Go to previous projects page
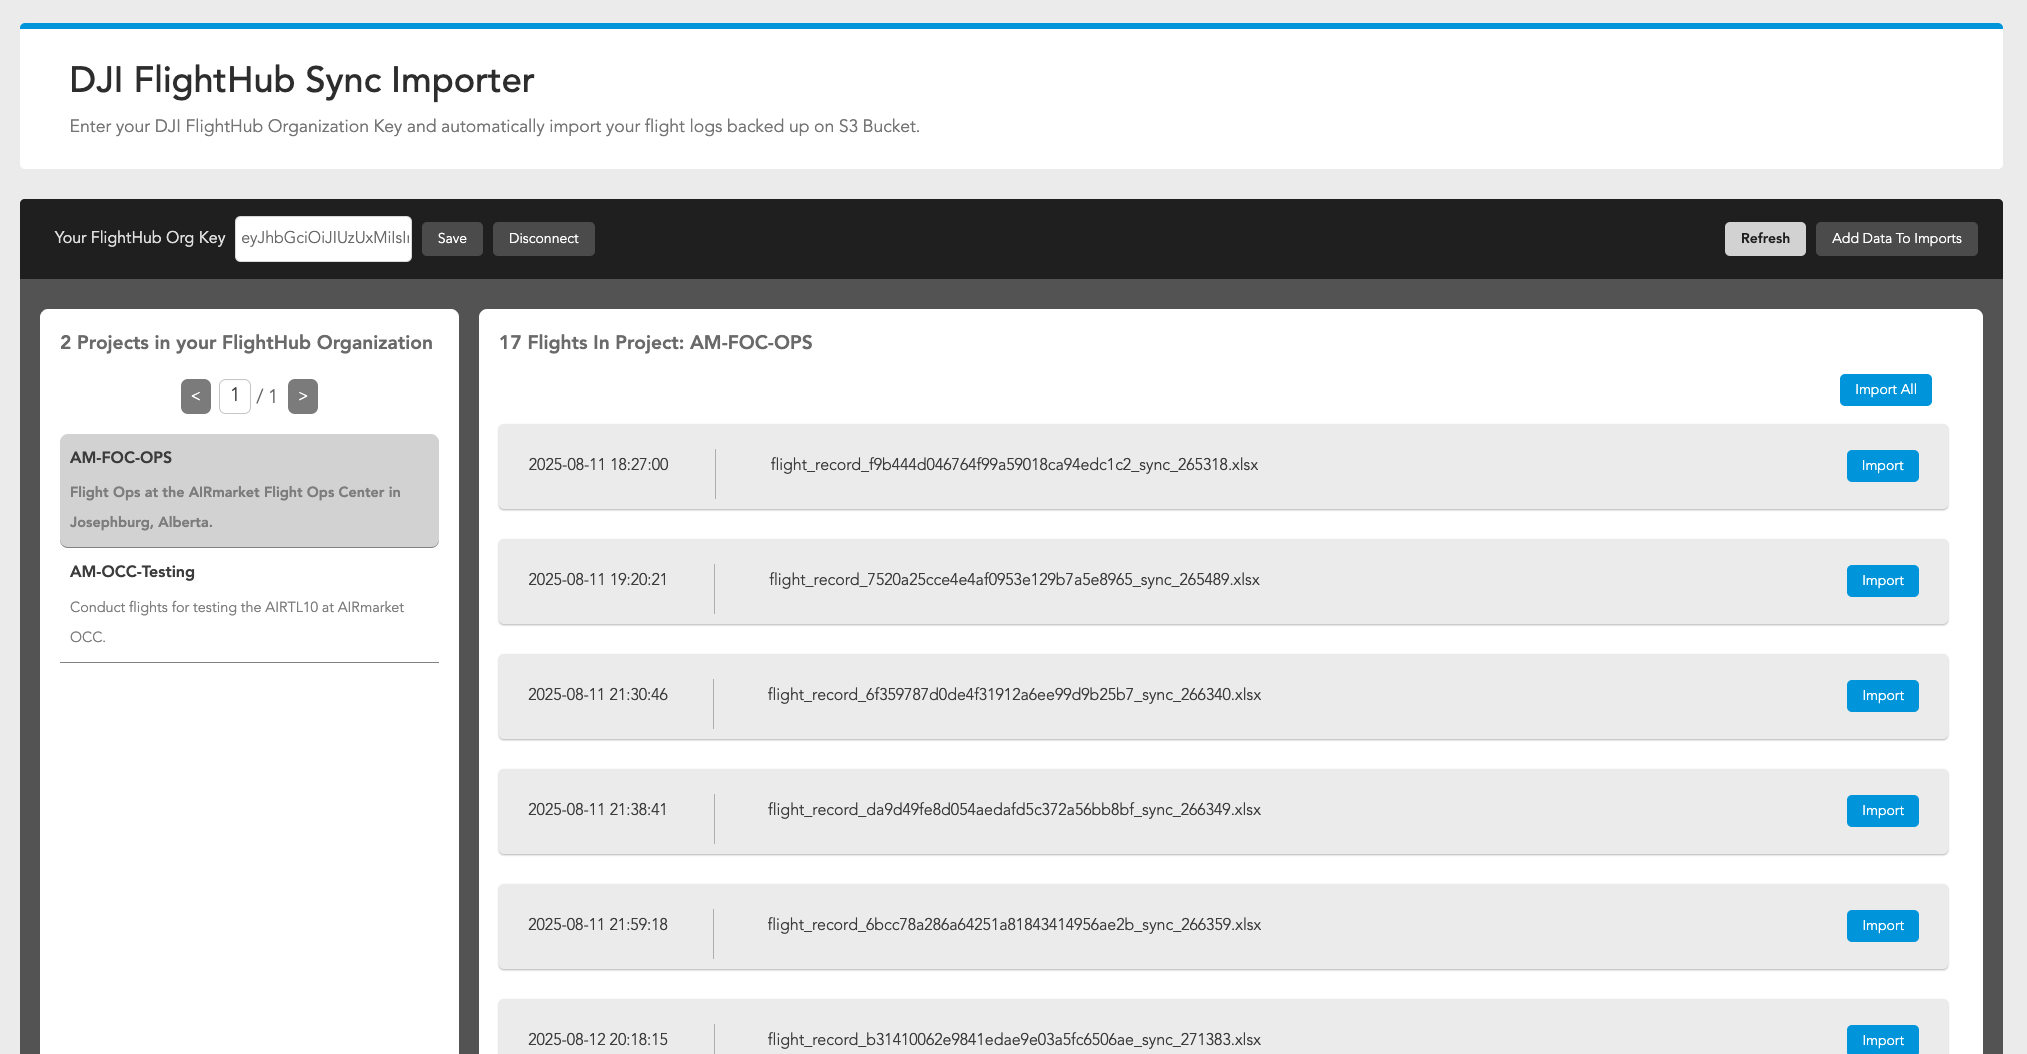This screenshot has width=2027, height=1054. coord(196,396)
